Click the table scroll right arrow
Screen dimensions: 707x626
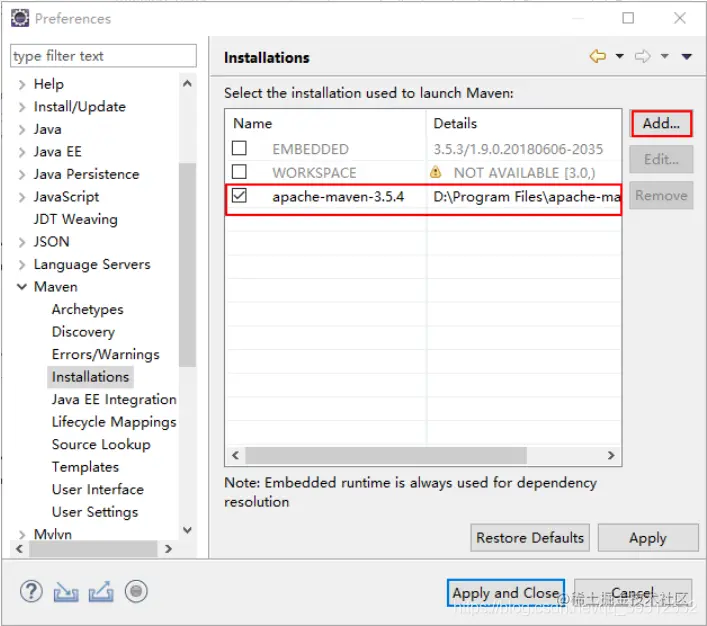611,456
